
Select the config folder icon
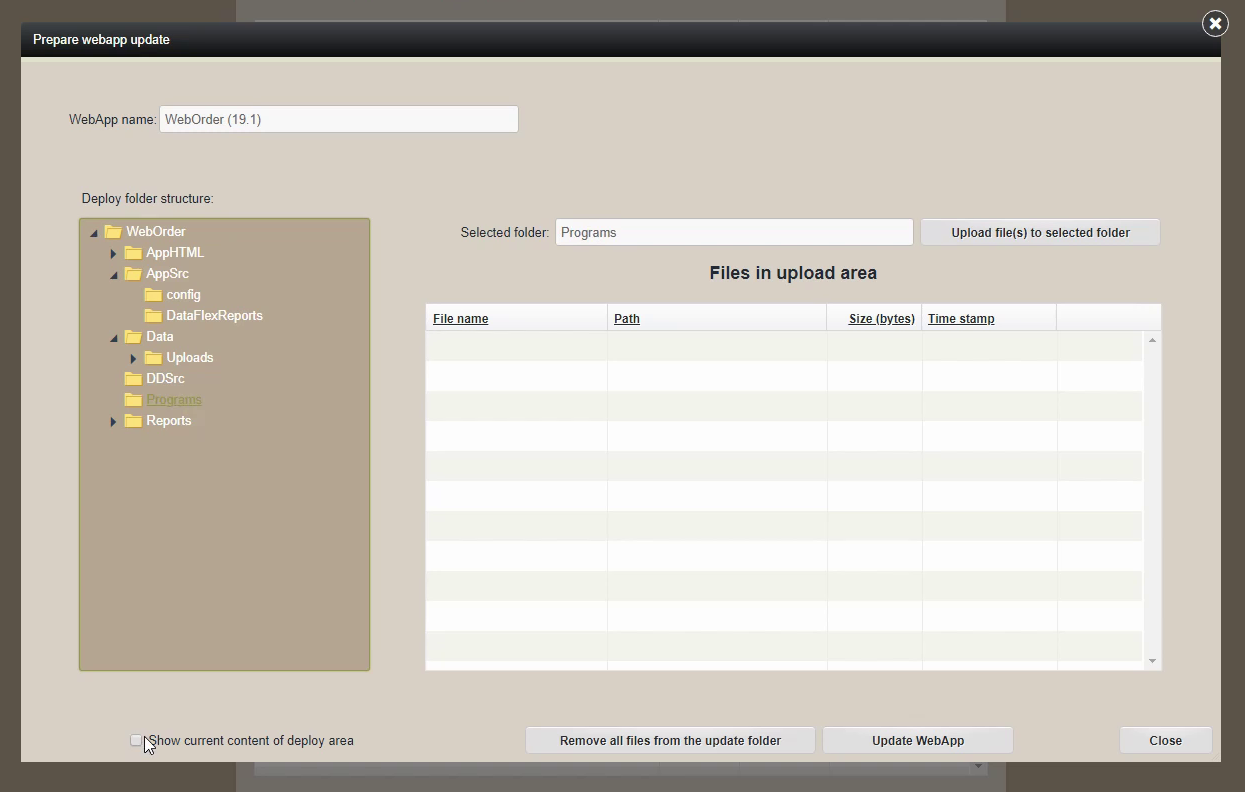153,295
